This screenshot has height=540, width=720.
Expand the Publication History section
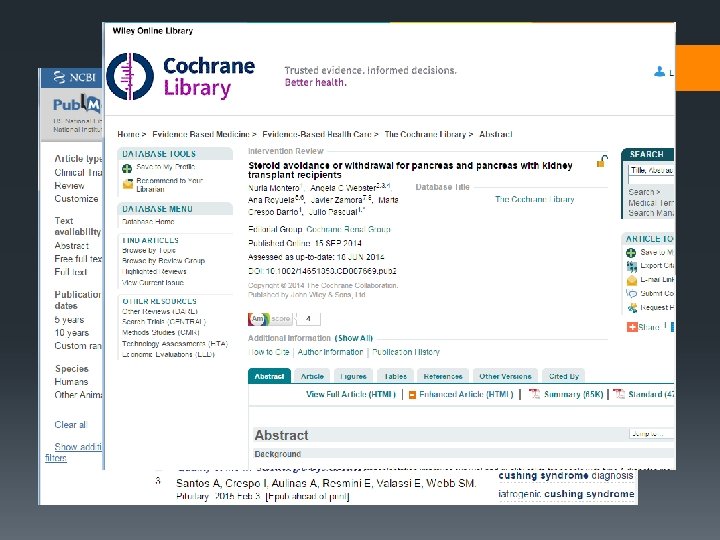pyautogui.click(x=406, y=352)
